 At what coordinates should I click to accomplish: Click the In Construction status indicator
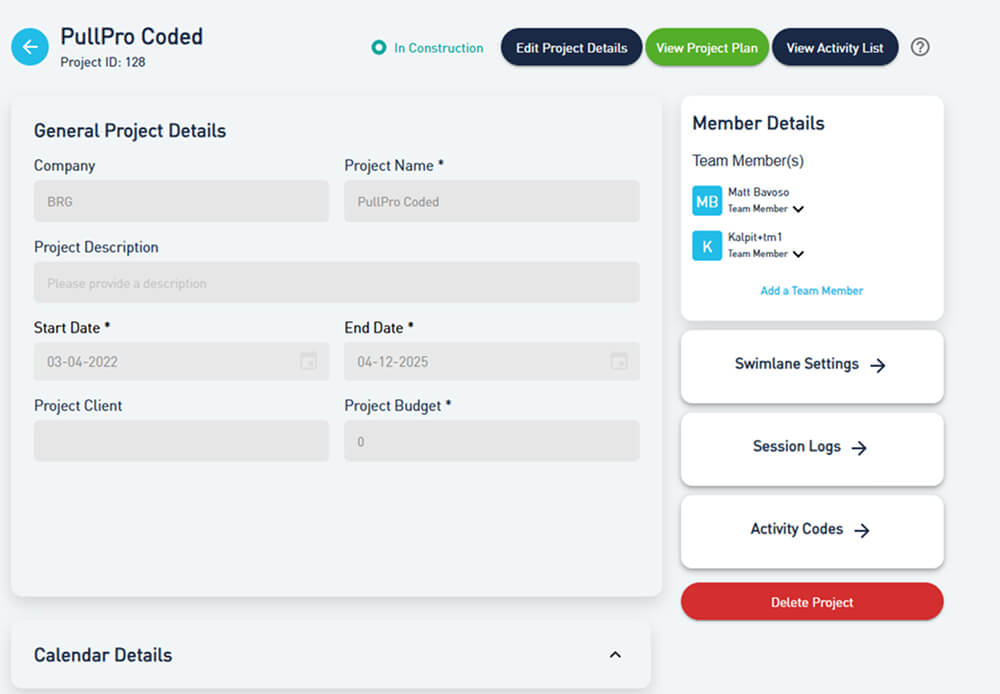tap(427, 48)
